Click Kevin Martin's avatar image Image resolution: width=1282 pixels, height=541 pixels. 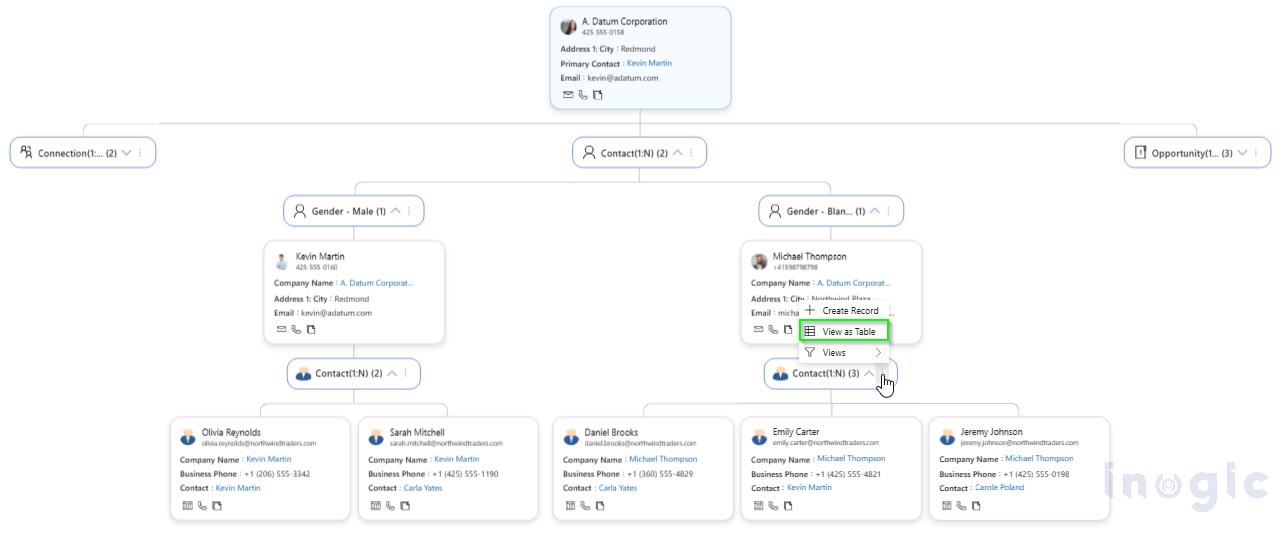pyautogui.click(x=282, y=261)
